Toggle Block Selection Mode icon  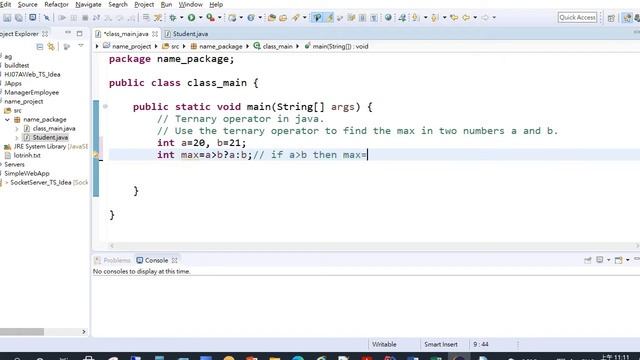coord(362,18)
